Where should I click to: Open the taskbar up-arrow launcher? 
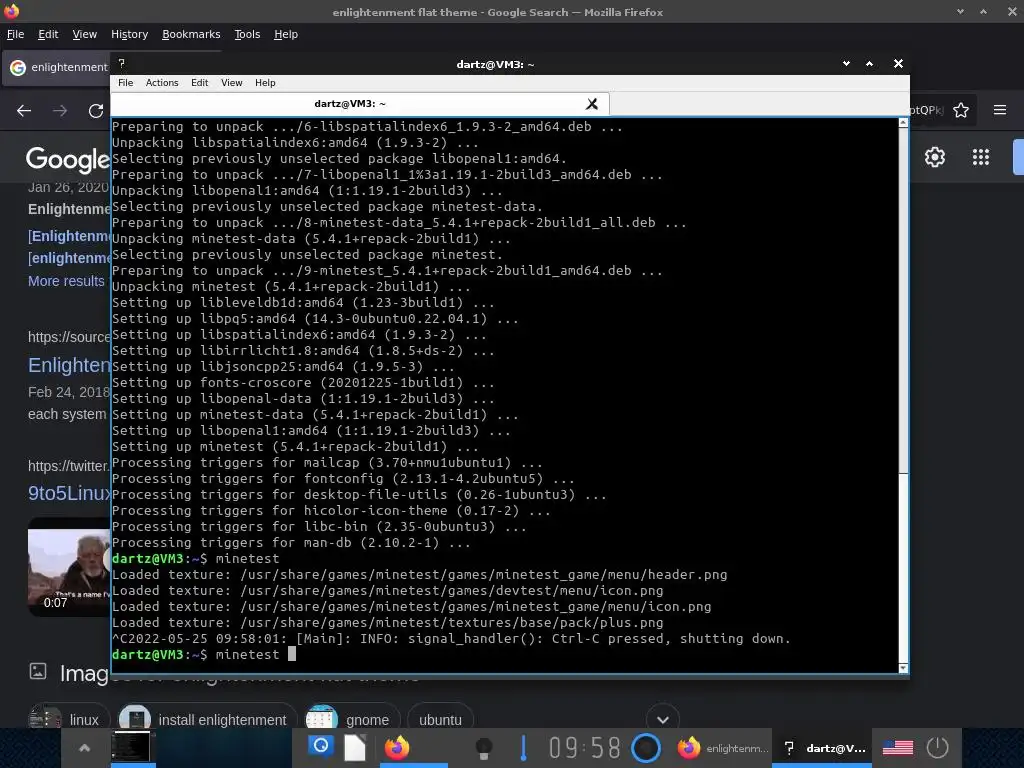[x=84, y=748]
